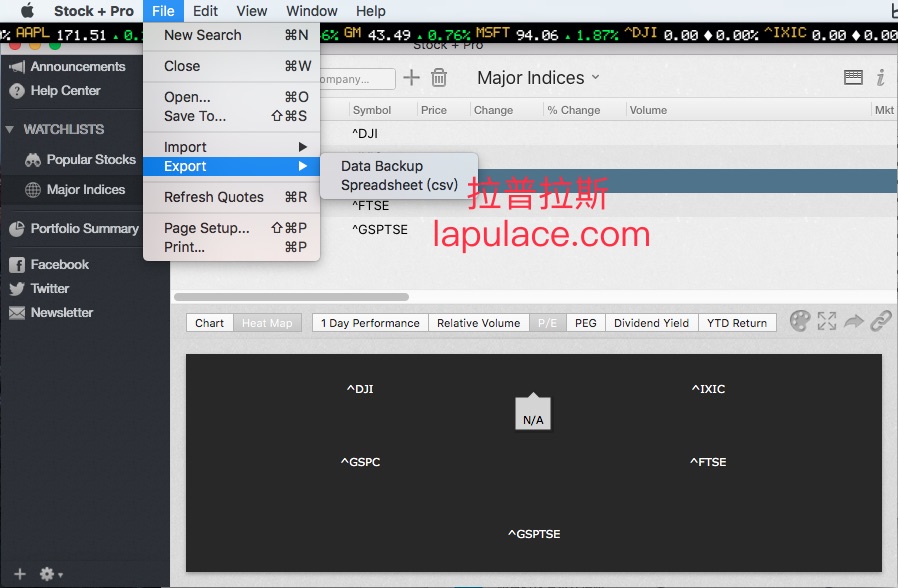Add a new symbol with plus icon
The width and height of the screenshot is (898, 588).
coord(411,77)
